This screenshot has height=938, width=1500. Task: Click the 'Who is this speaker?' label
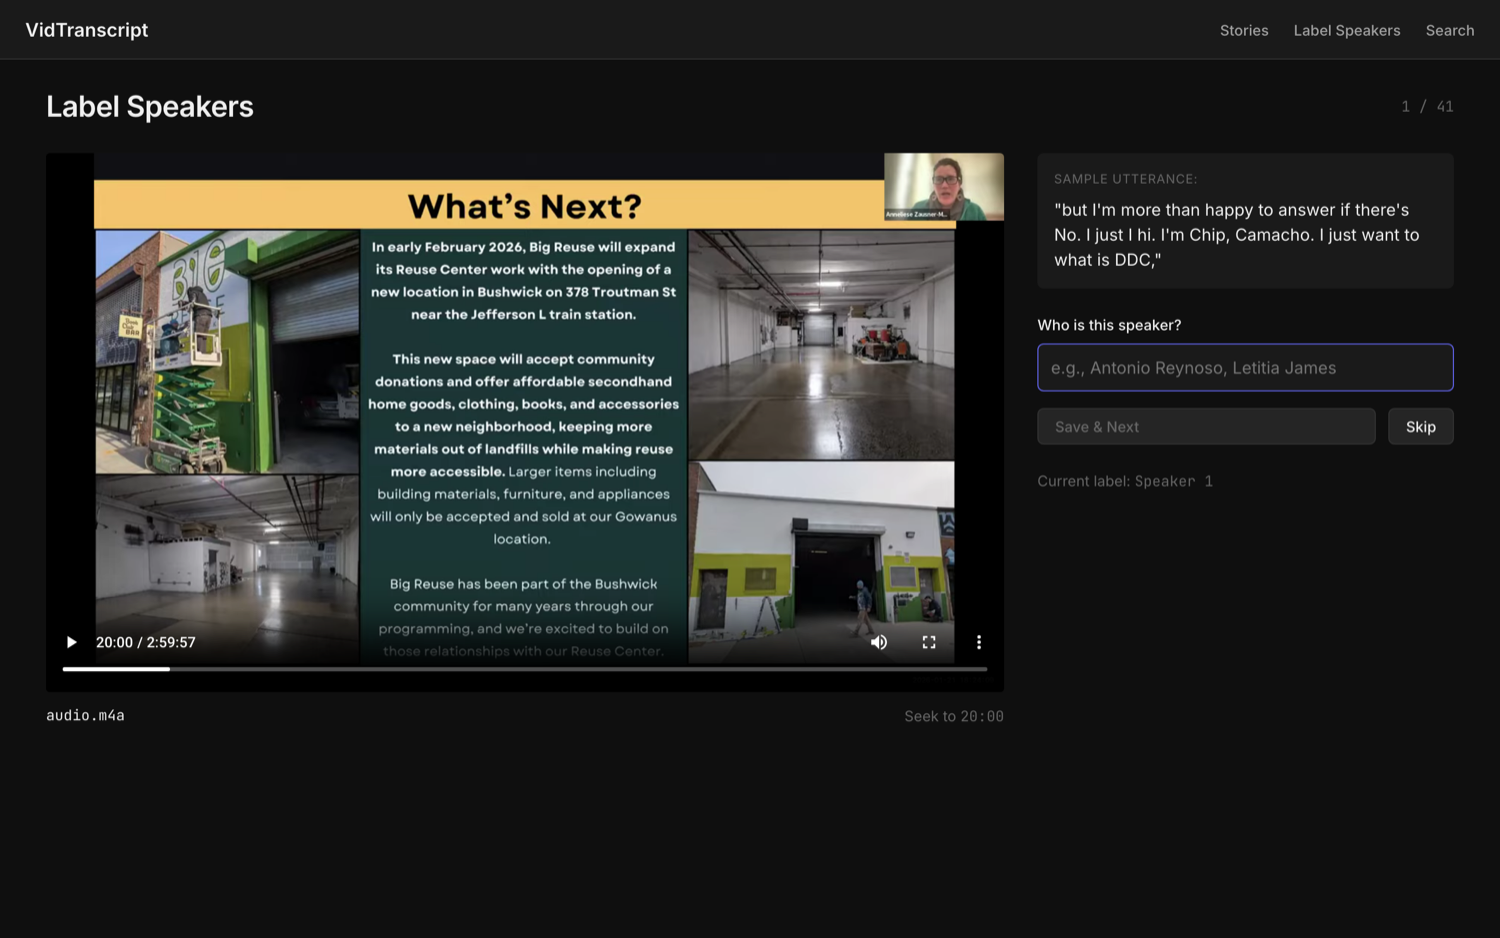point(1109,325)
